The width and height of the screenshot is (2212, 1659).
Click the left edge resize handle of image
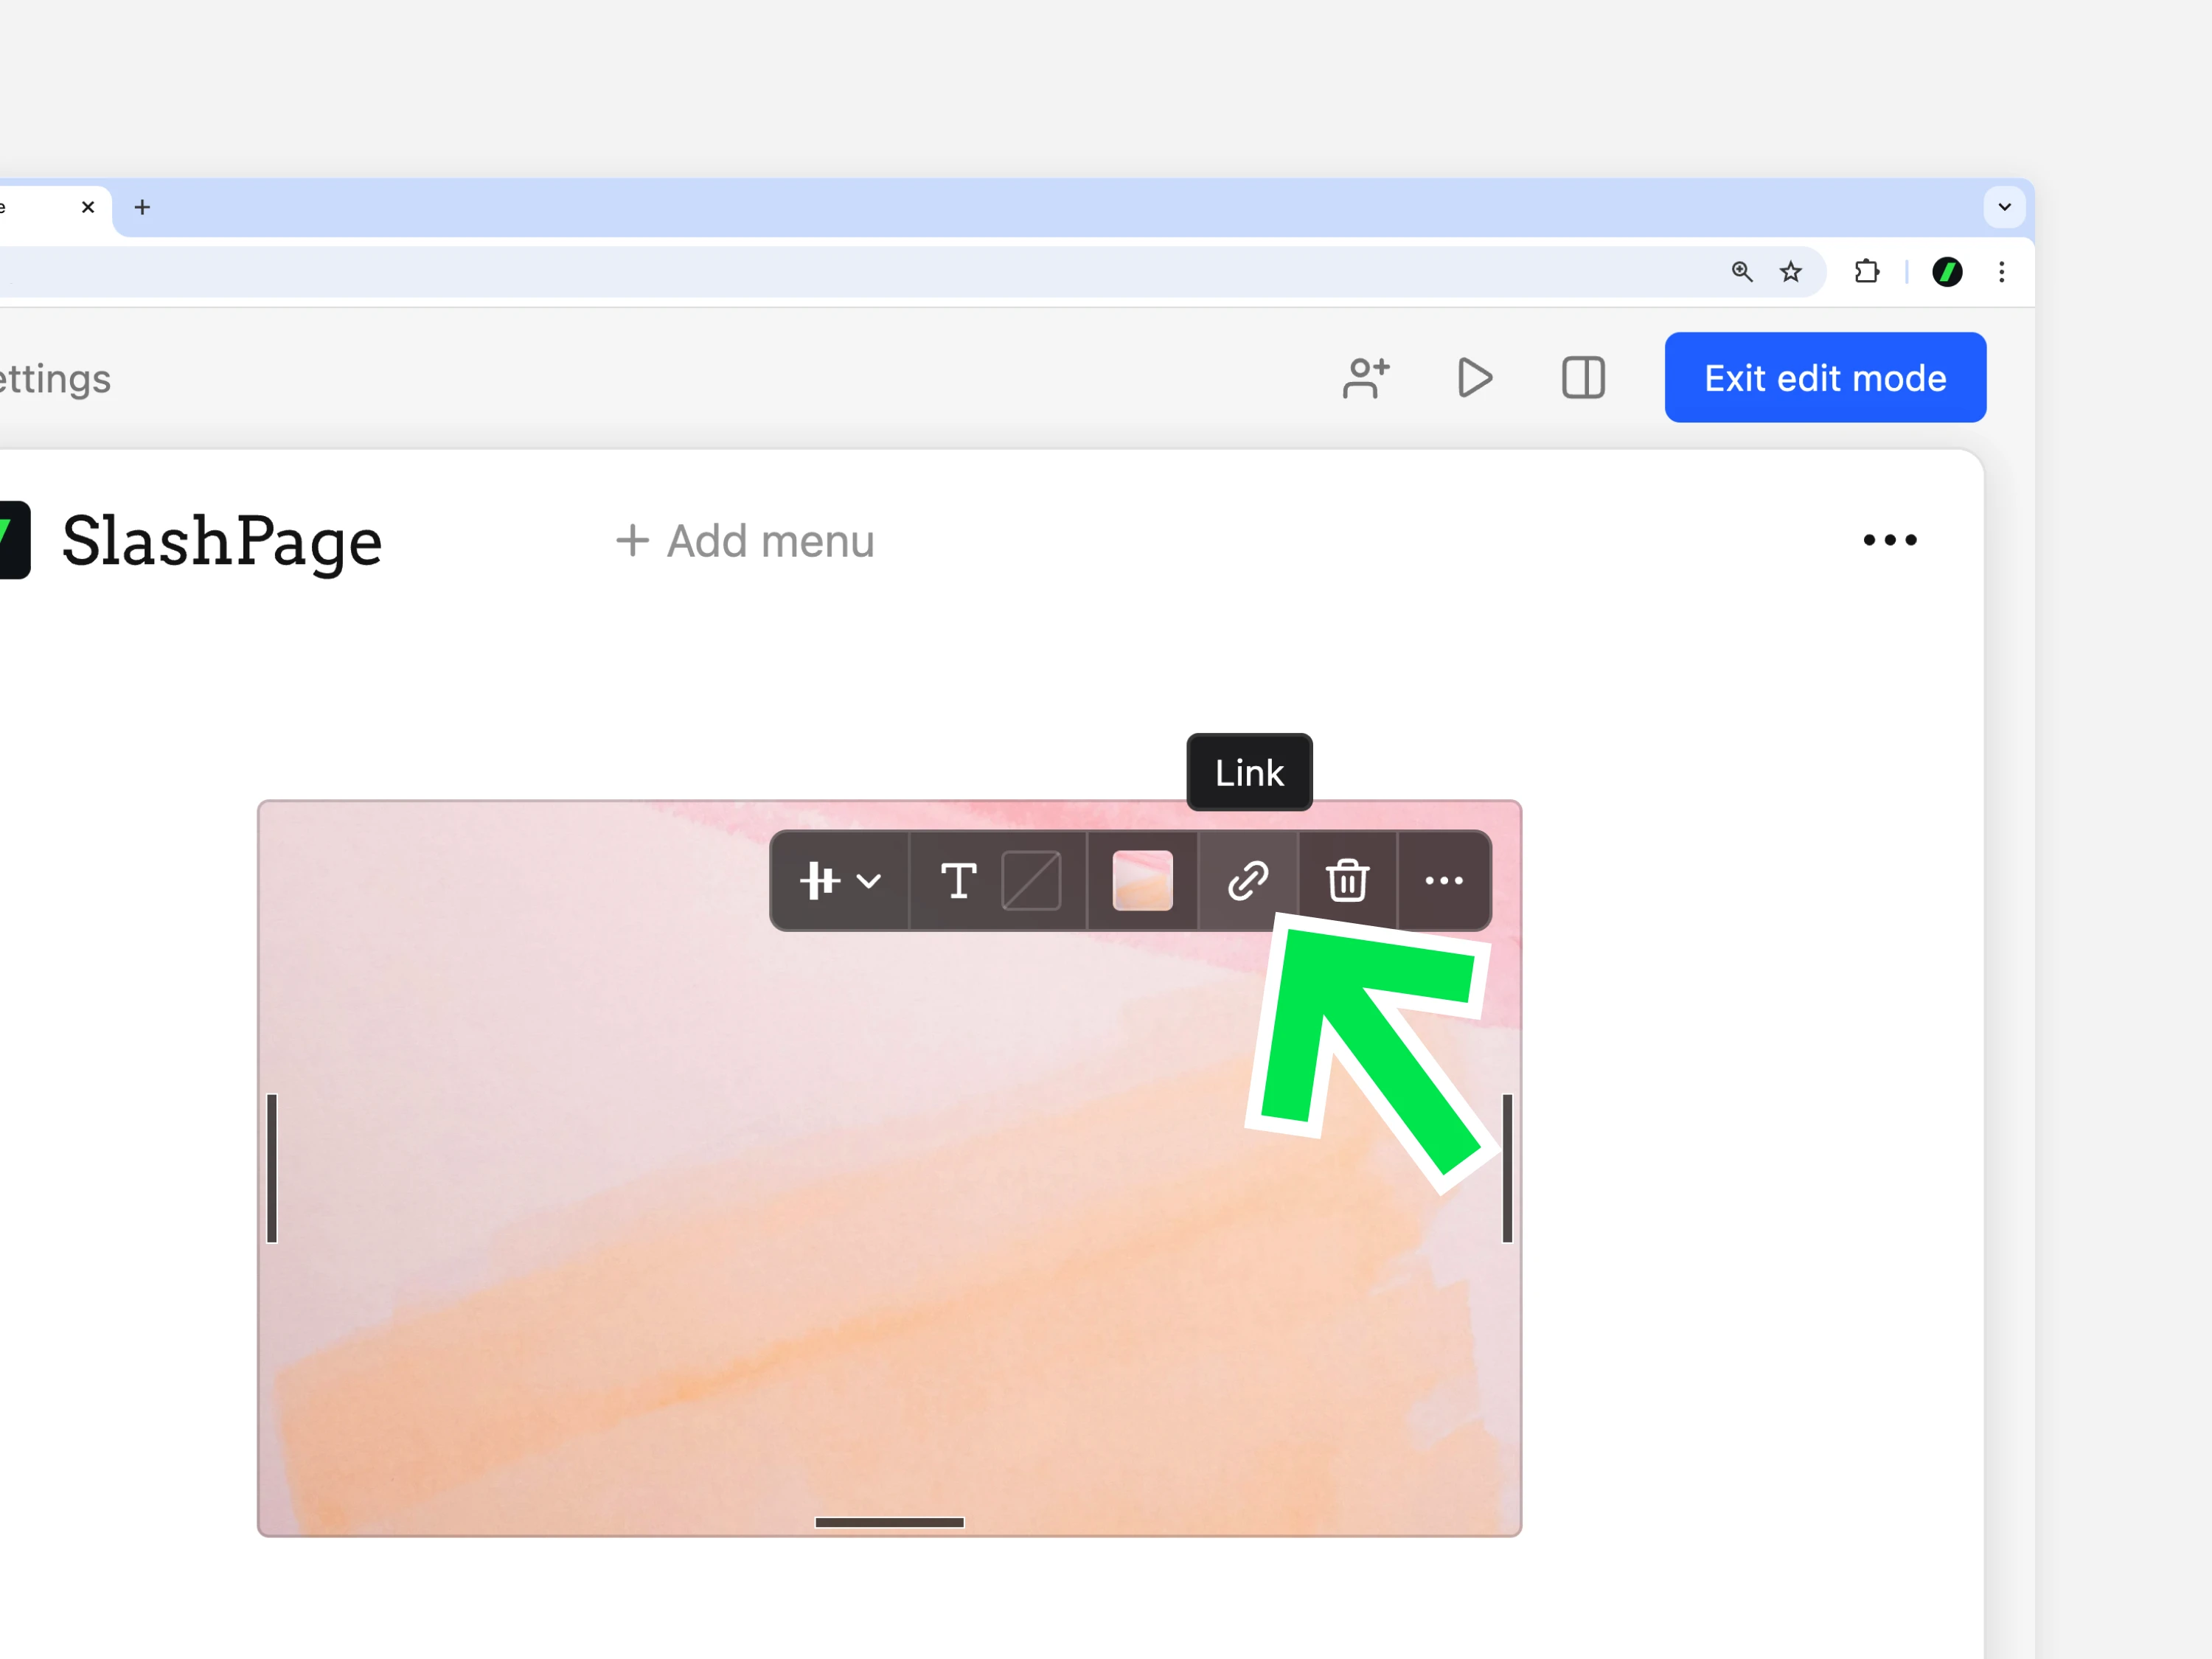pos(272,1168)
